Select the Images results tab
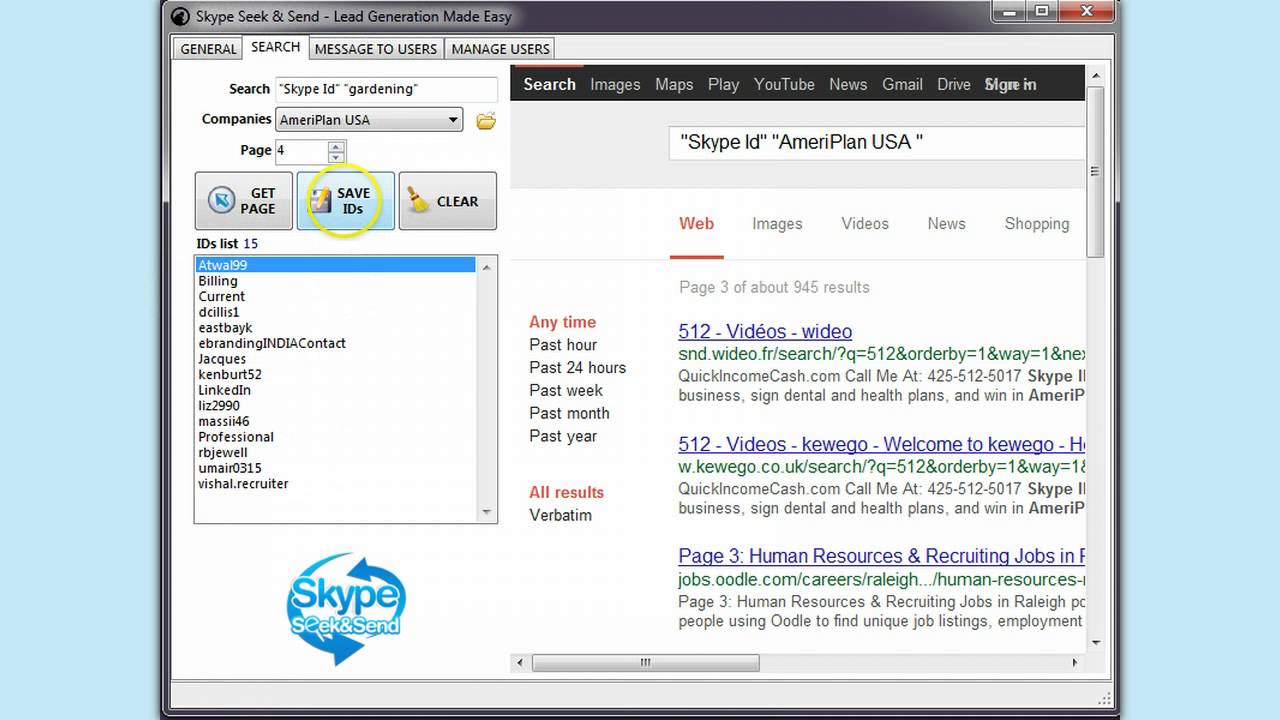 click(777, 223)
